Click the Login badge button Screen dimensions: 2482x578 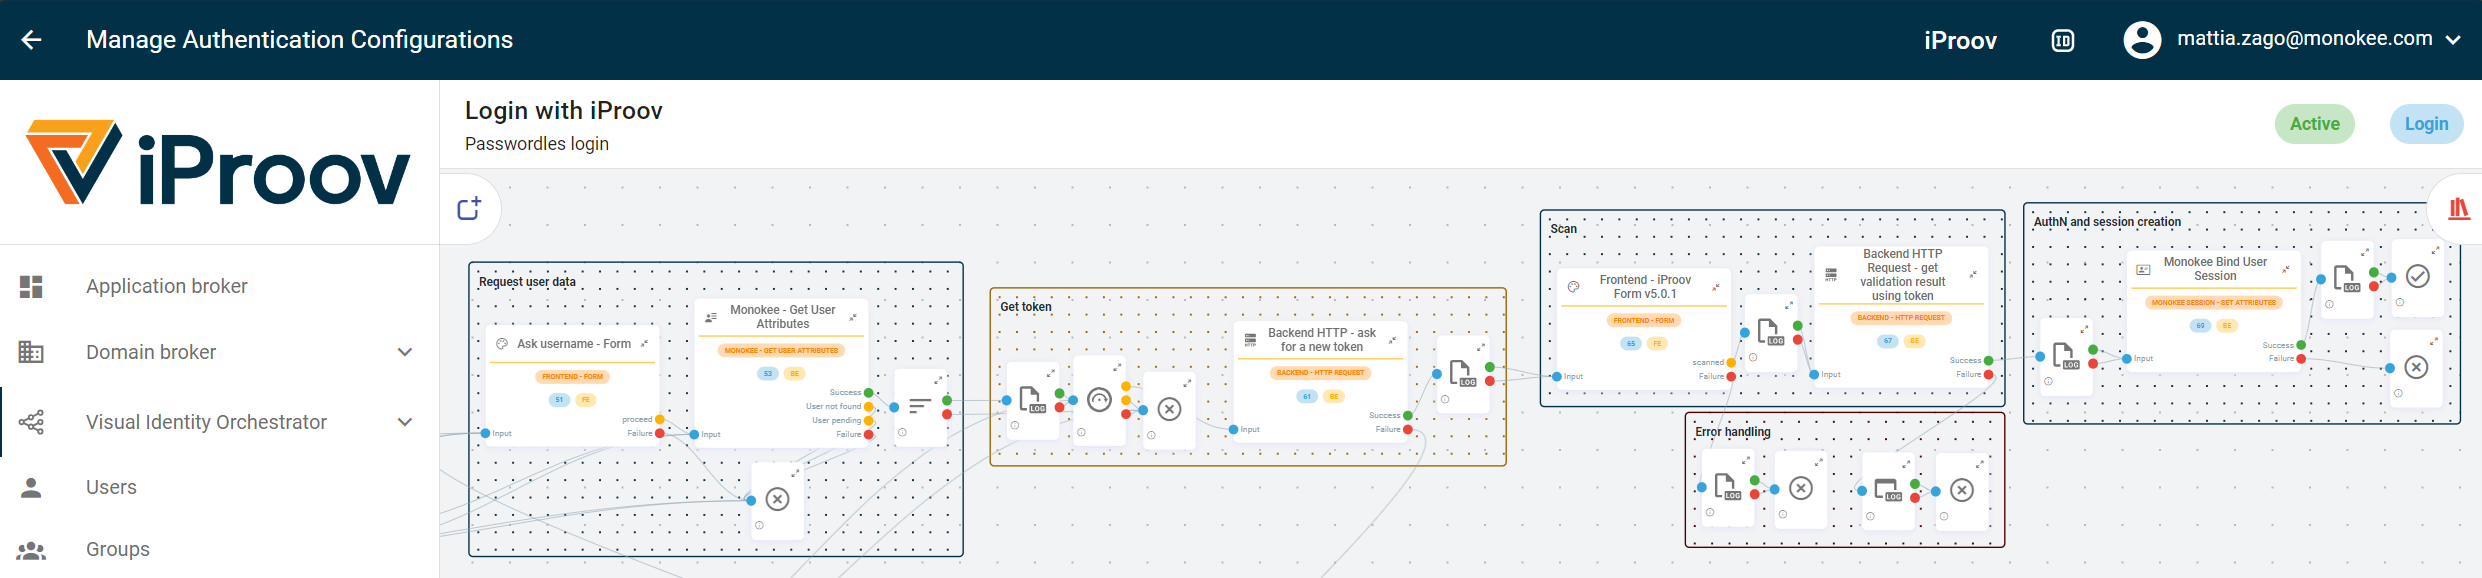pos(2426,124)
